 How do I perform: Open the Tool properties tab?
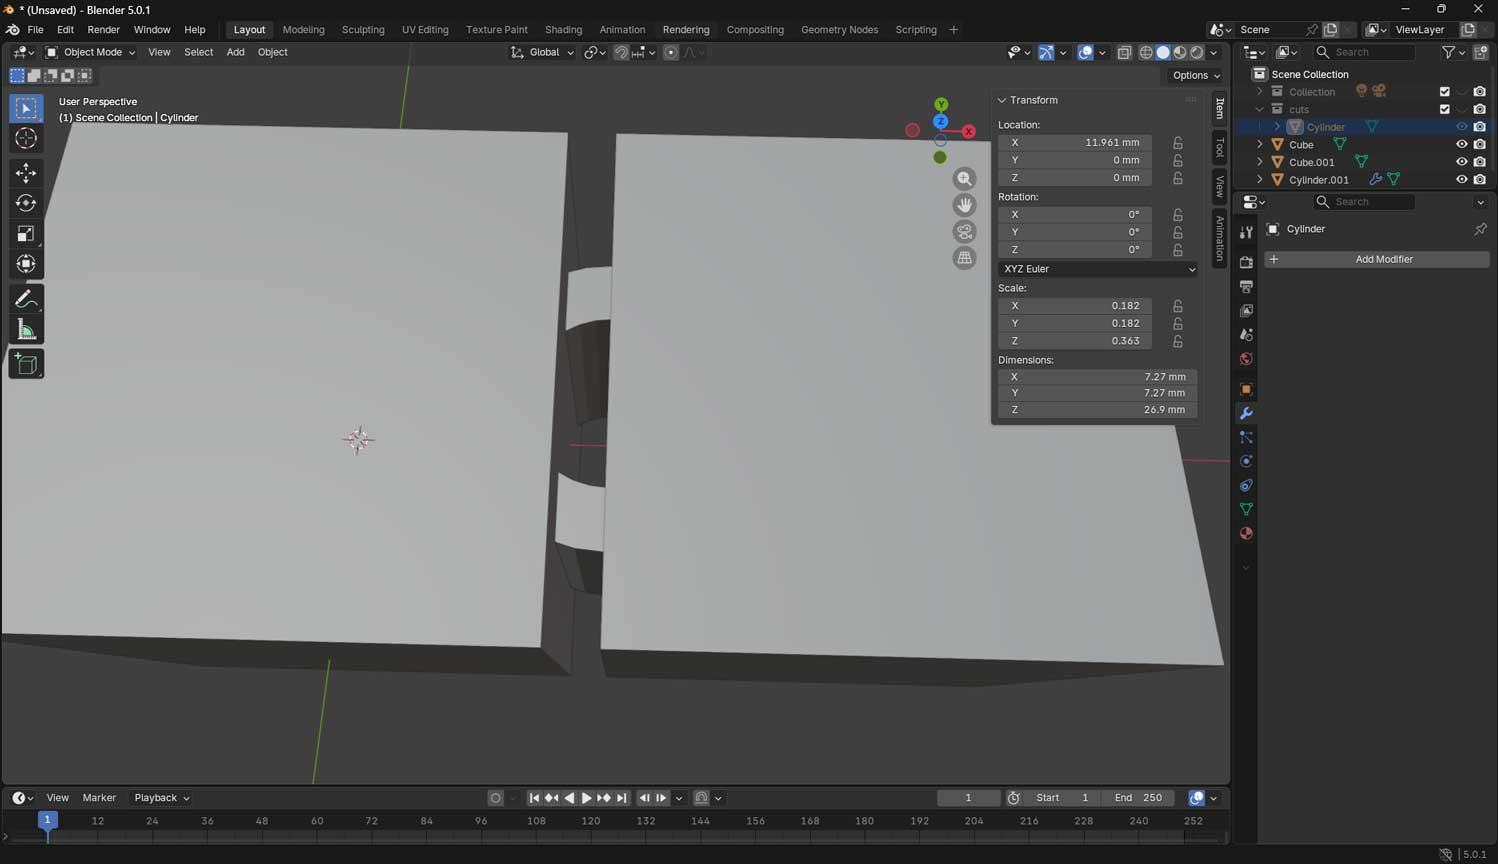point(1246,232)
